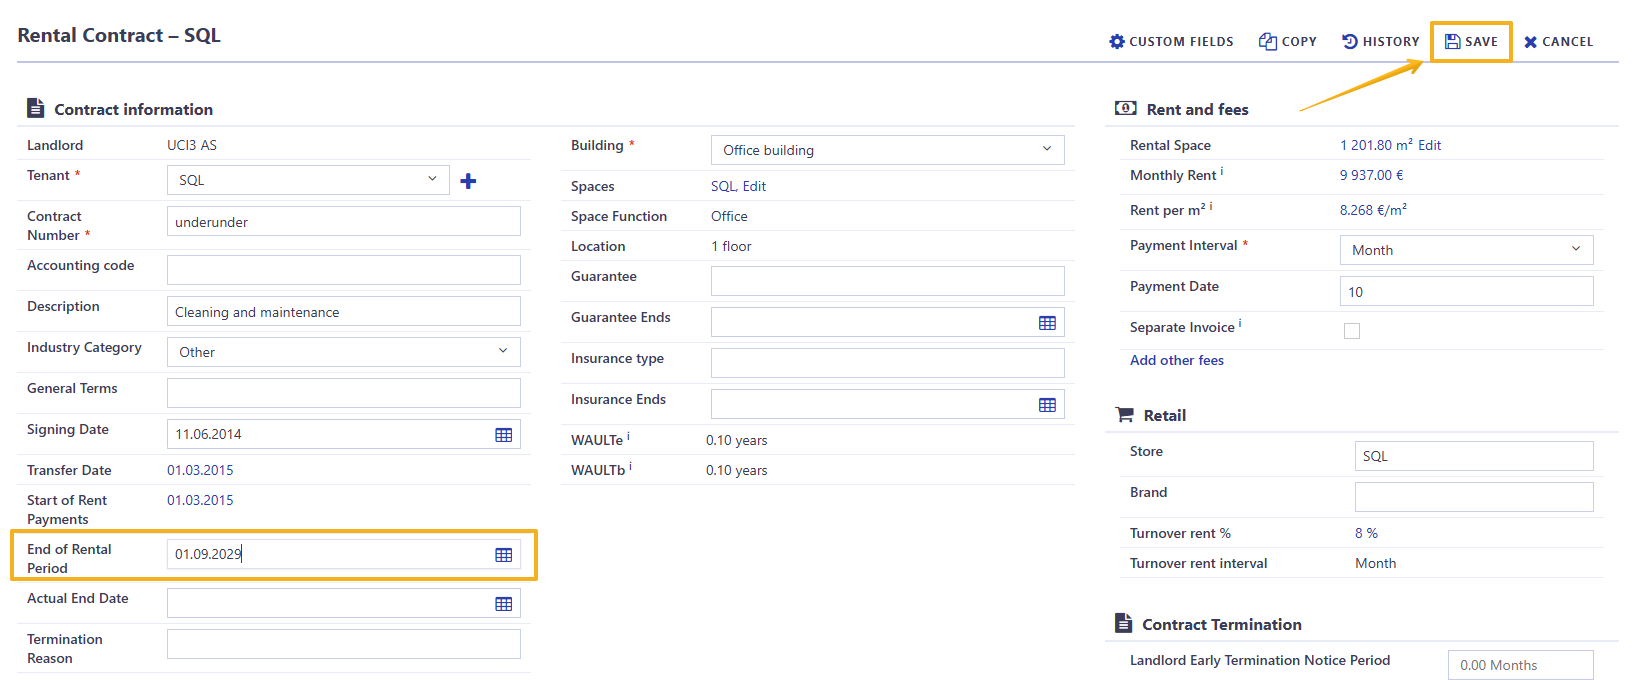Toggle Separate Invoice checkbox

tap(1352, 331)
